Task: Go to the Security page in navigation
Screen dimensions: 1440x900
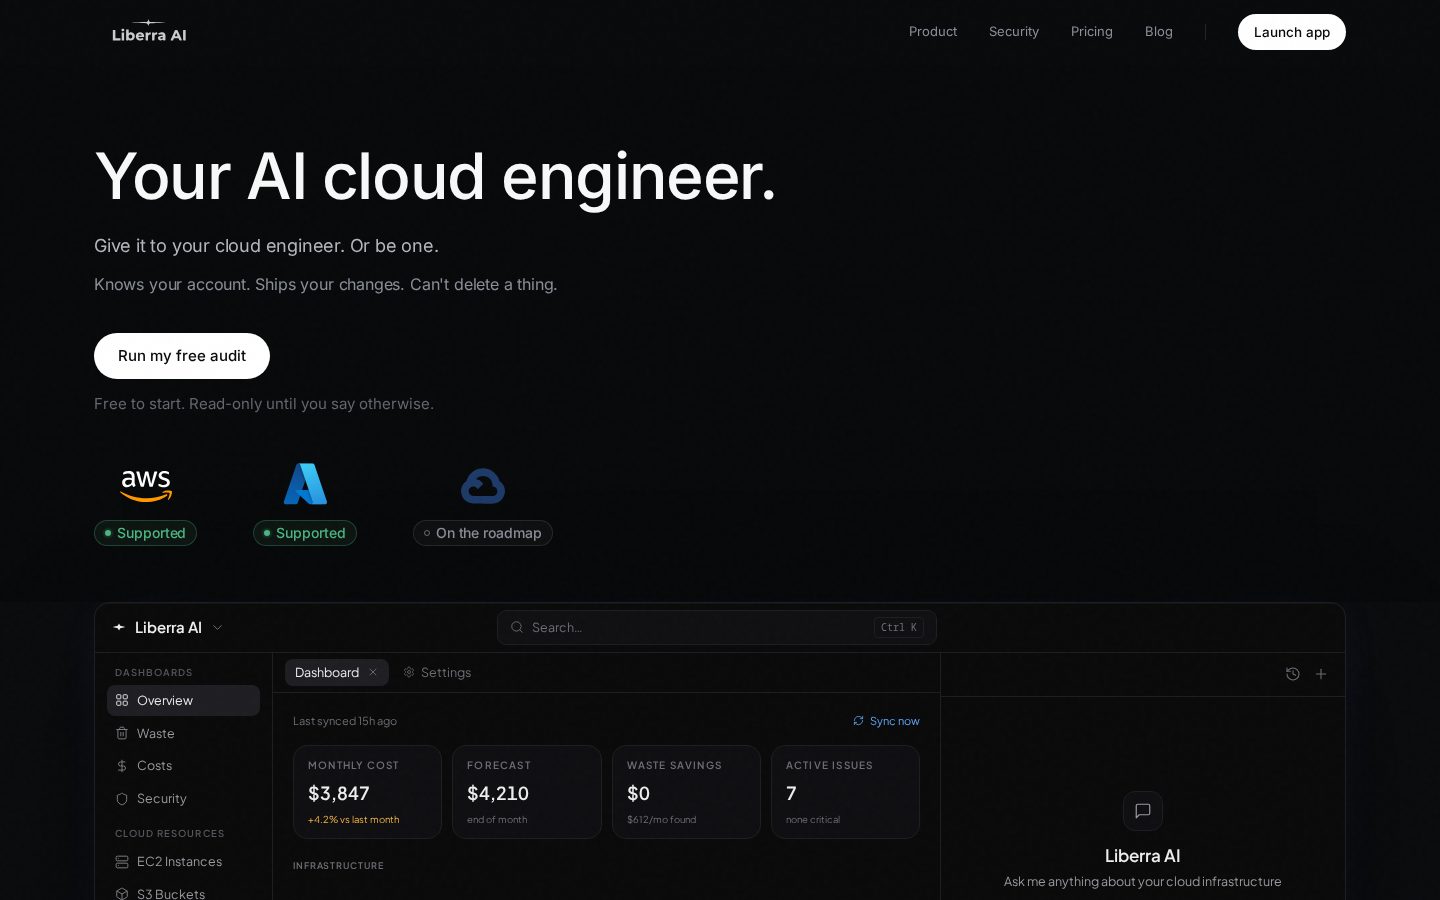Action: [1014, 32]
